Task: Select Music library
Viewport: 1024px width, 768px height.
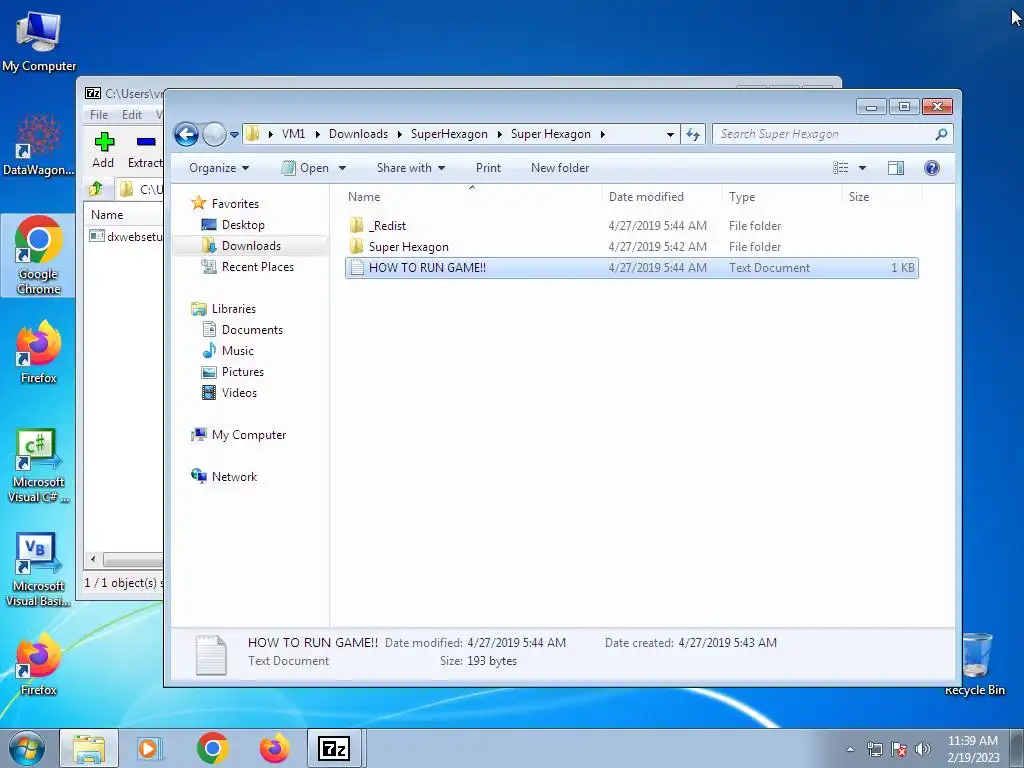Action: click(237, 351)
